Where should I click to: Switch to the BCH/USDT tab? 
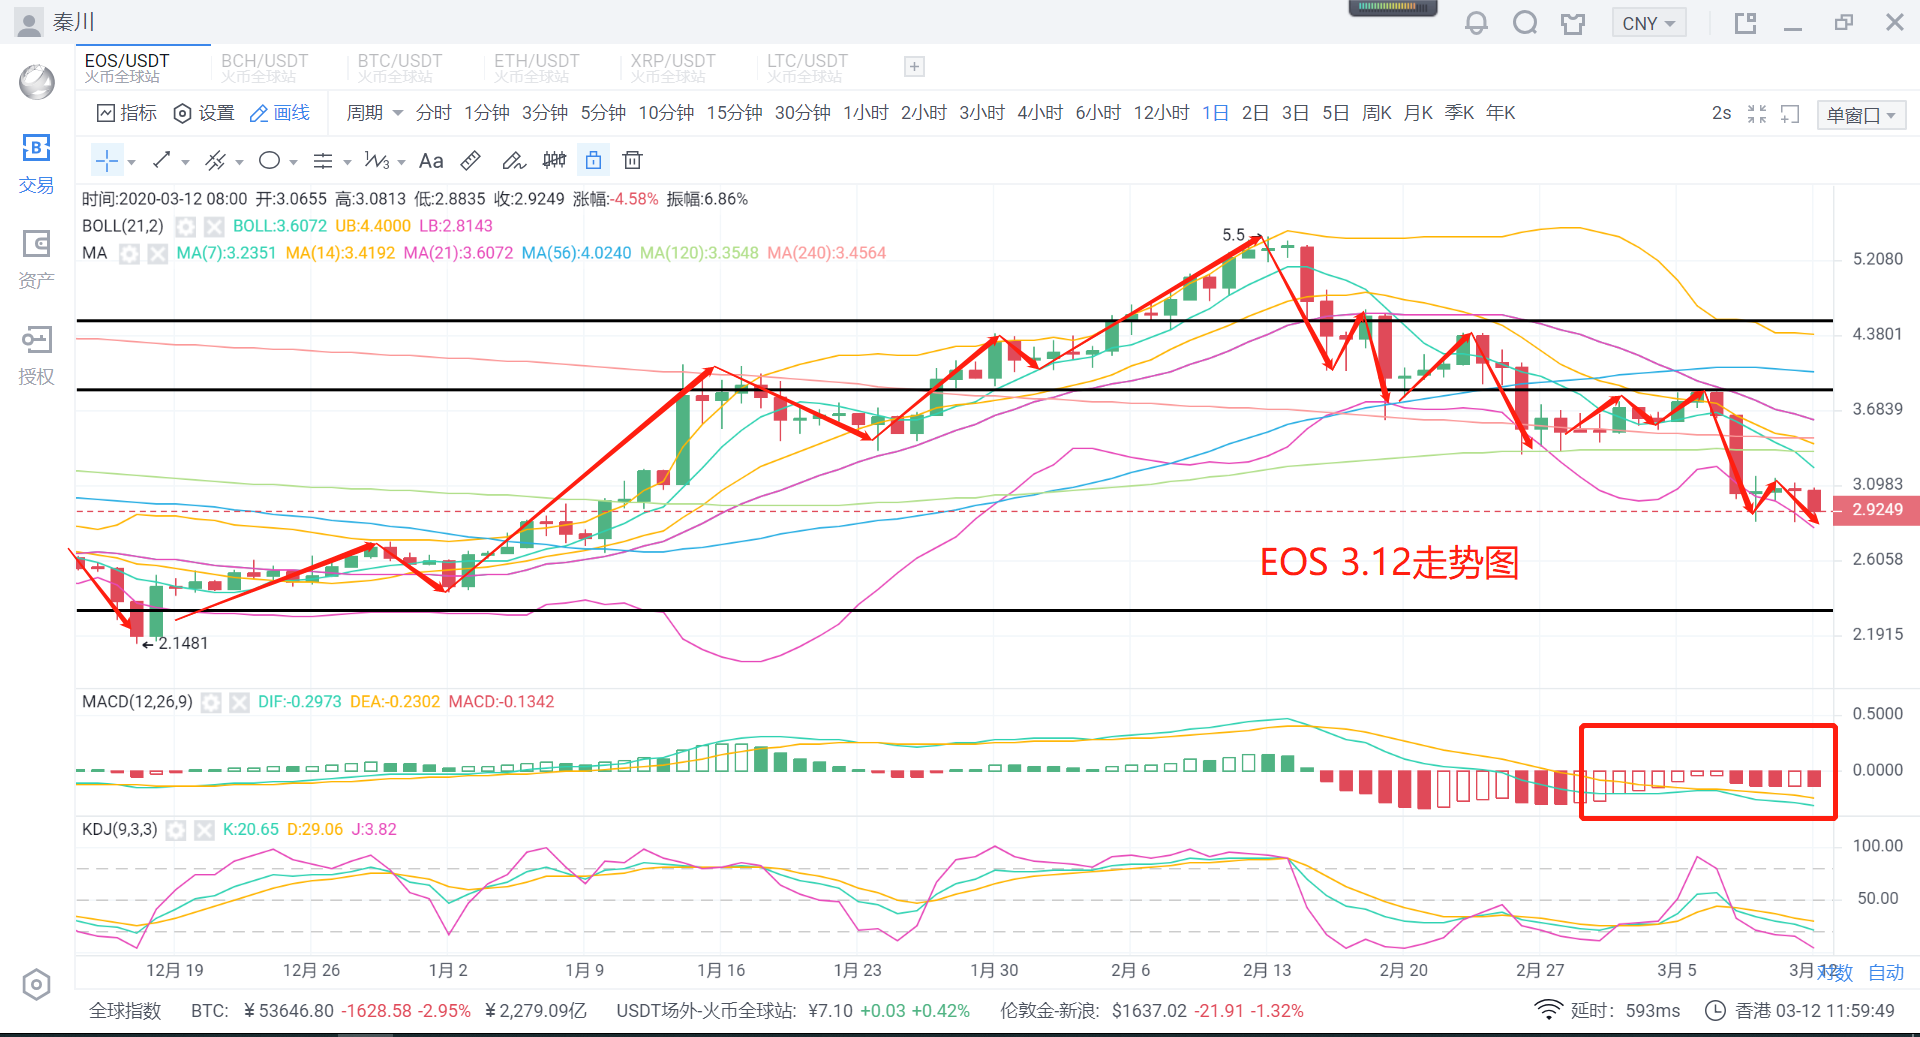(264, 67)
